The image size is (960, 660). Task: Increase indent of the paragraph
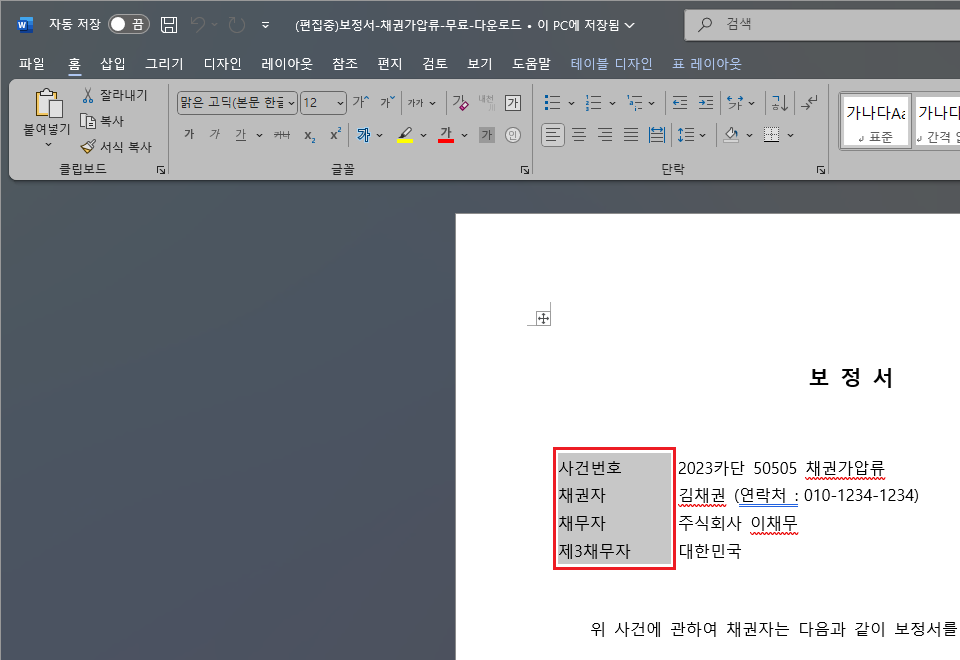pos(706,103)
